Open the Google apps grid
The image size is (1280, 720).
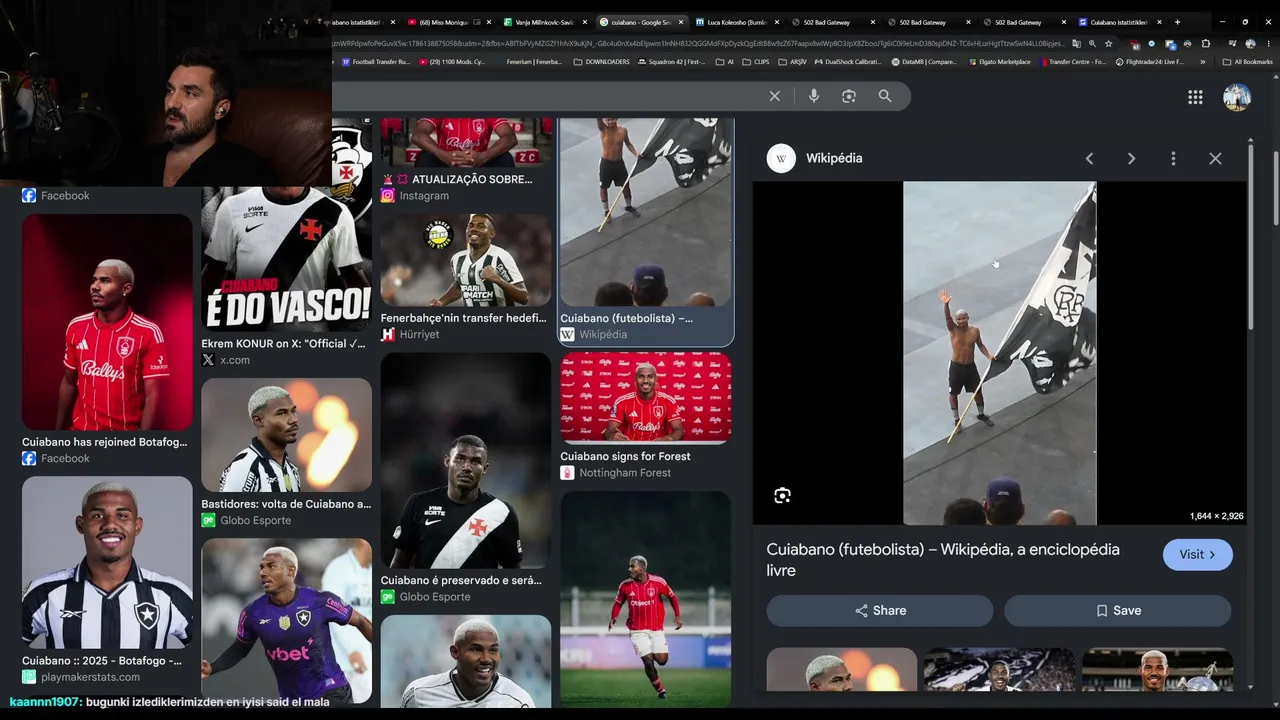(1195, 97)
